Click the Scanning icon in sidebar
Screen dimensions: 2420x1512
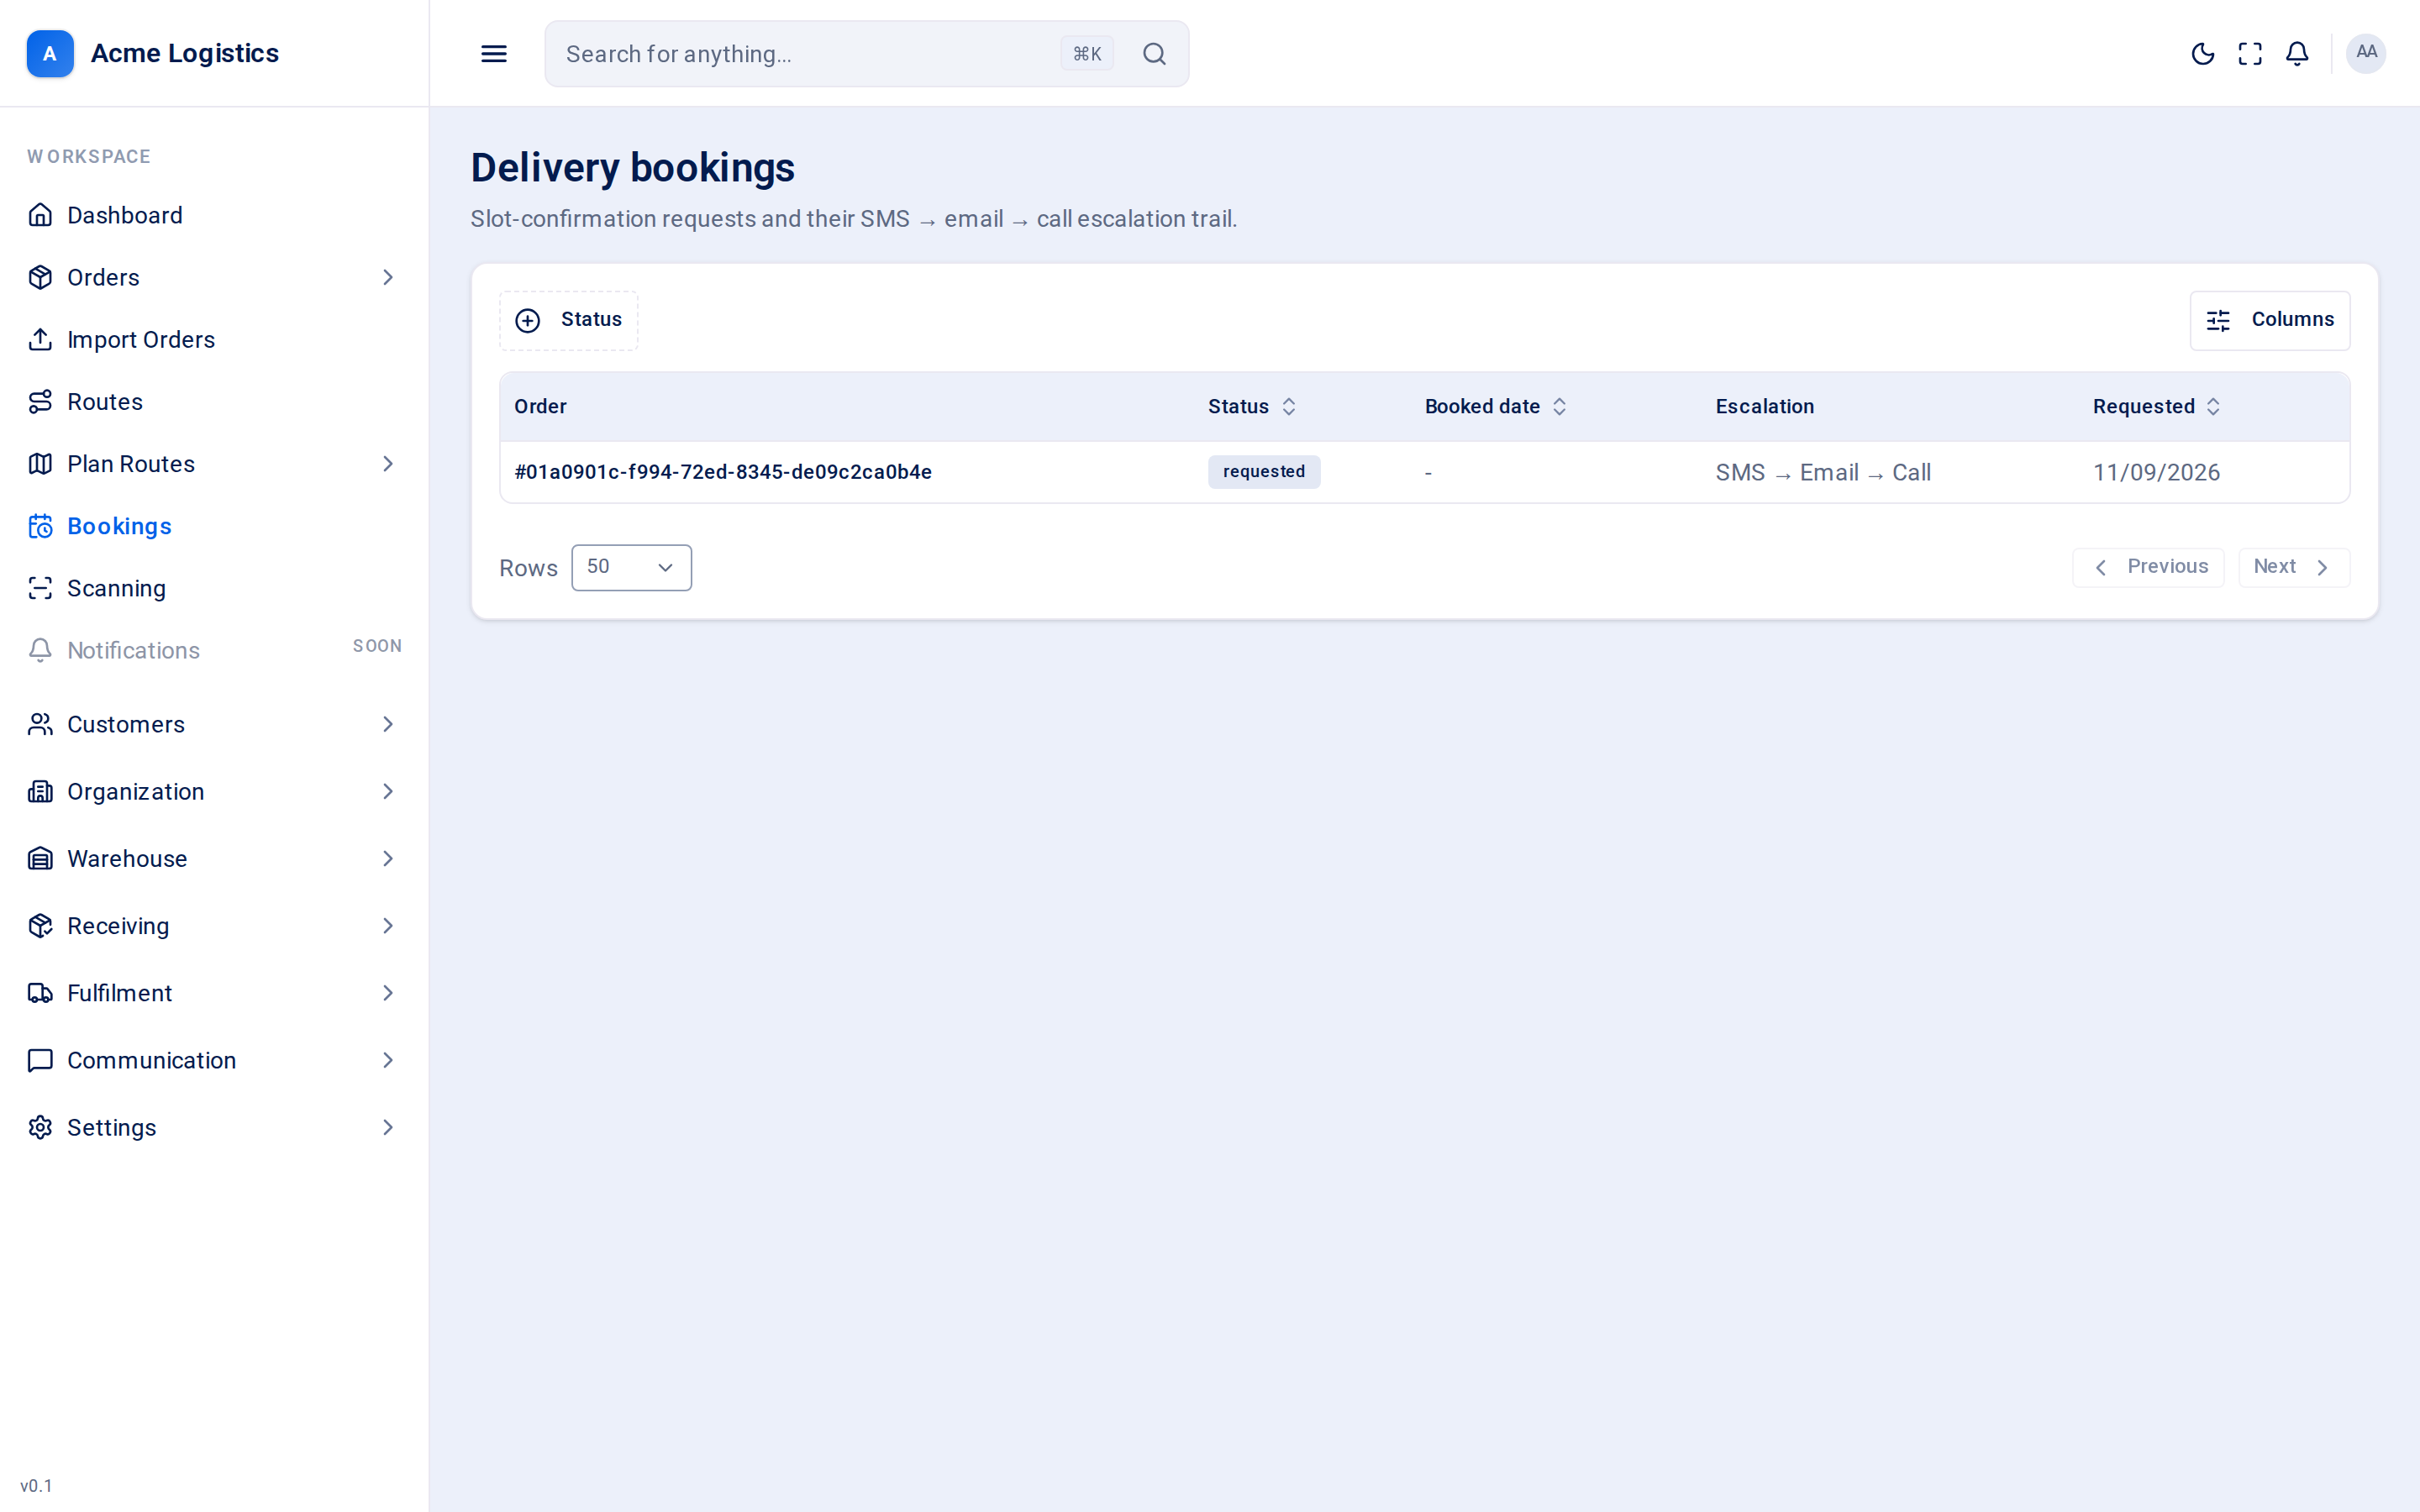[x=40, y=588]
